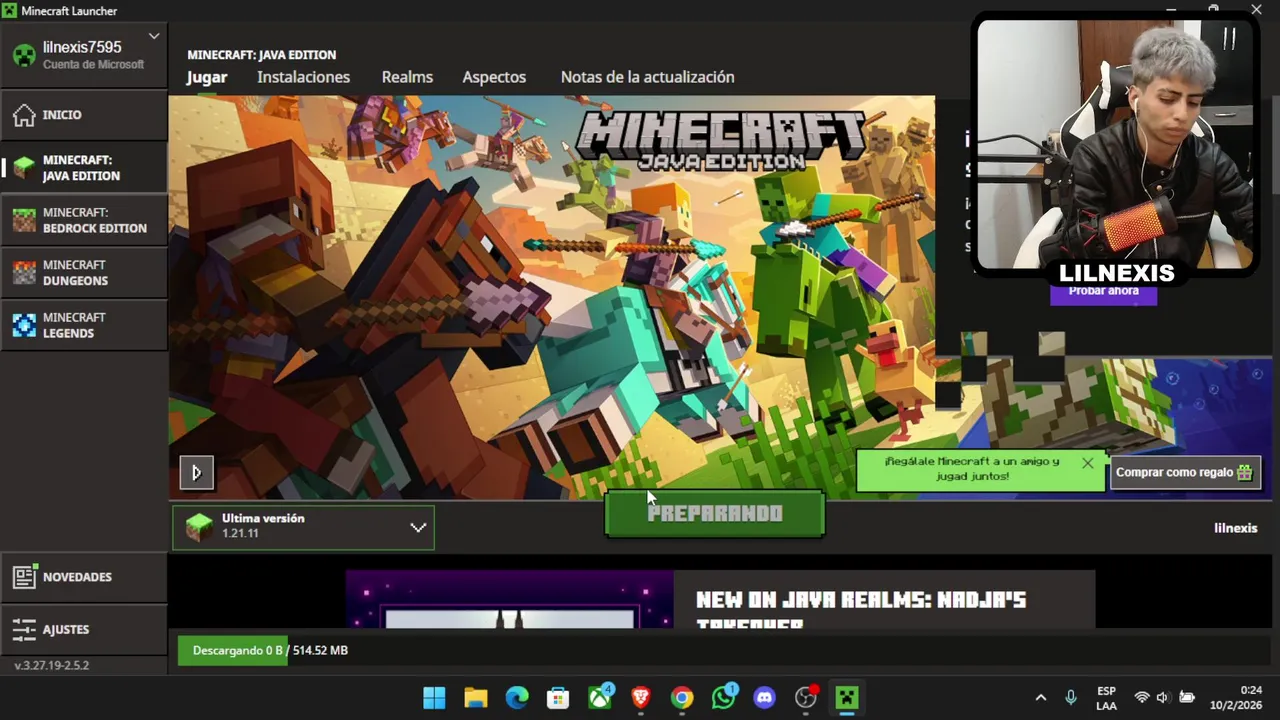1280x720 pixels.
Task: Open volume control tray icon
Action: [1162, 698]
